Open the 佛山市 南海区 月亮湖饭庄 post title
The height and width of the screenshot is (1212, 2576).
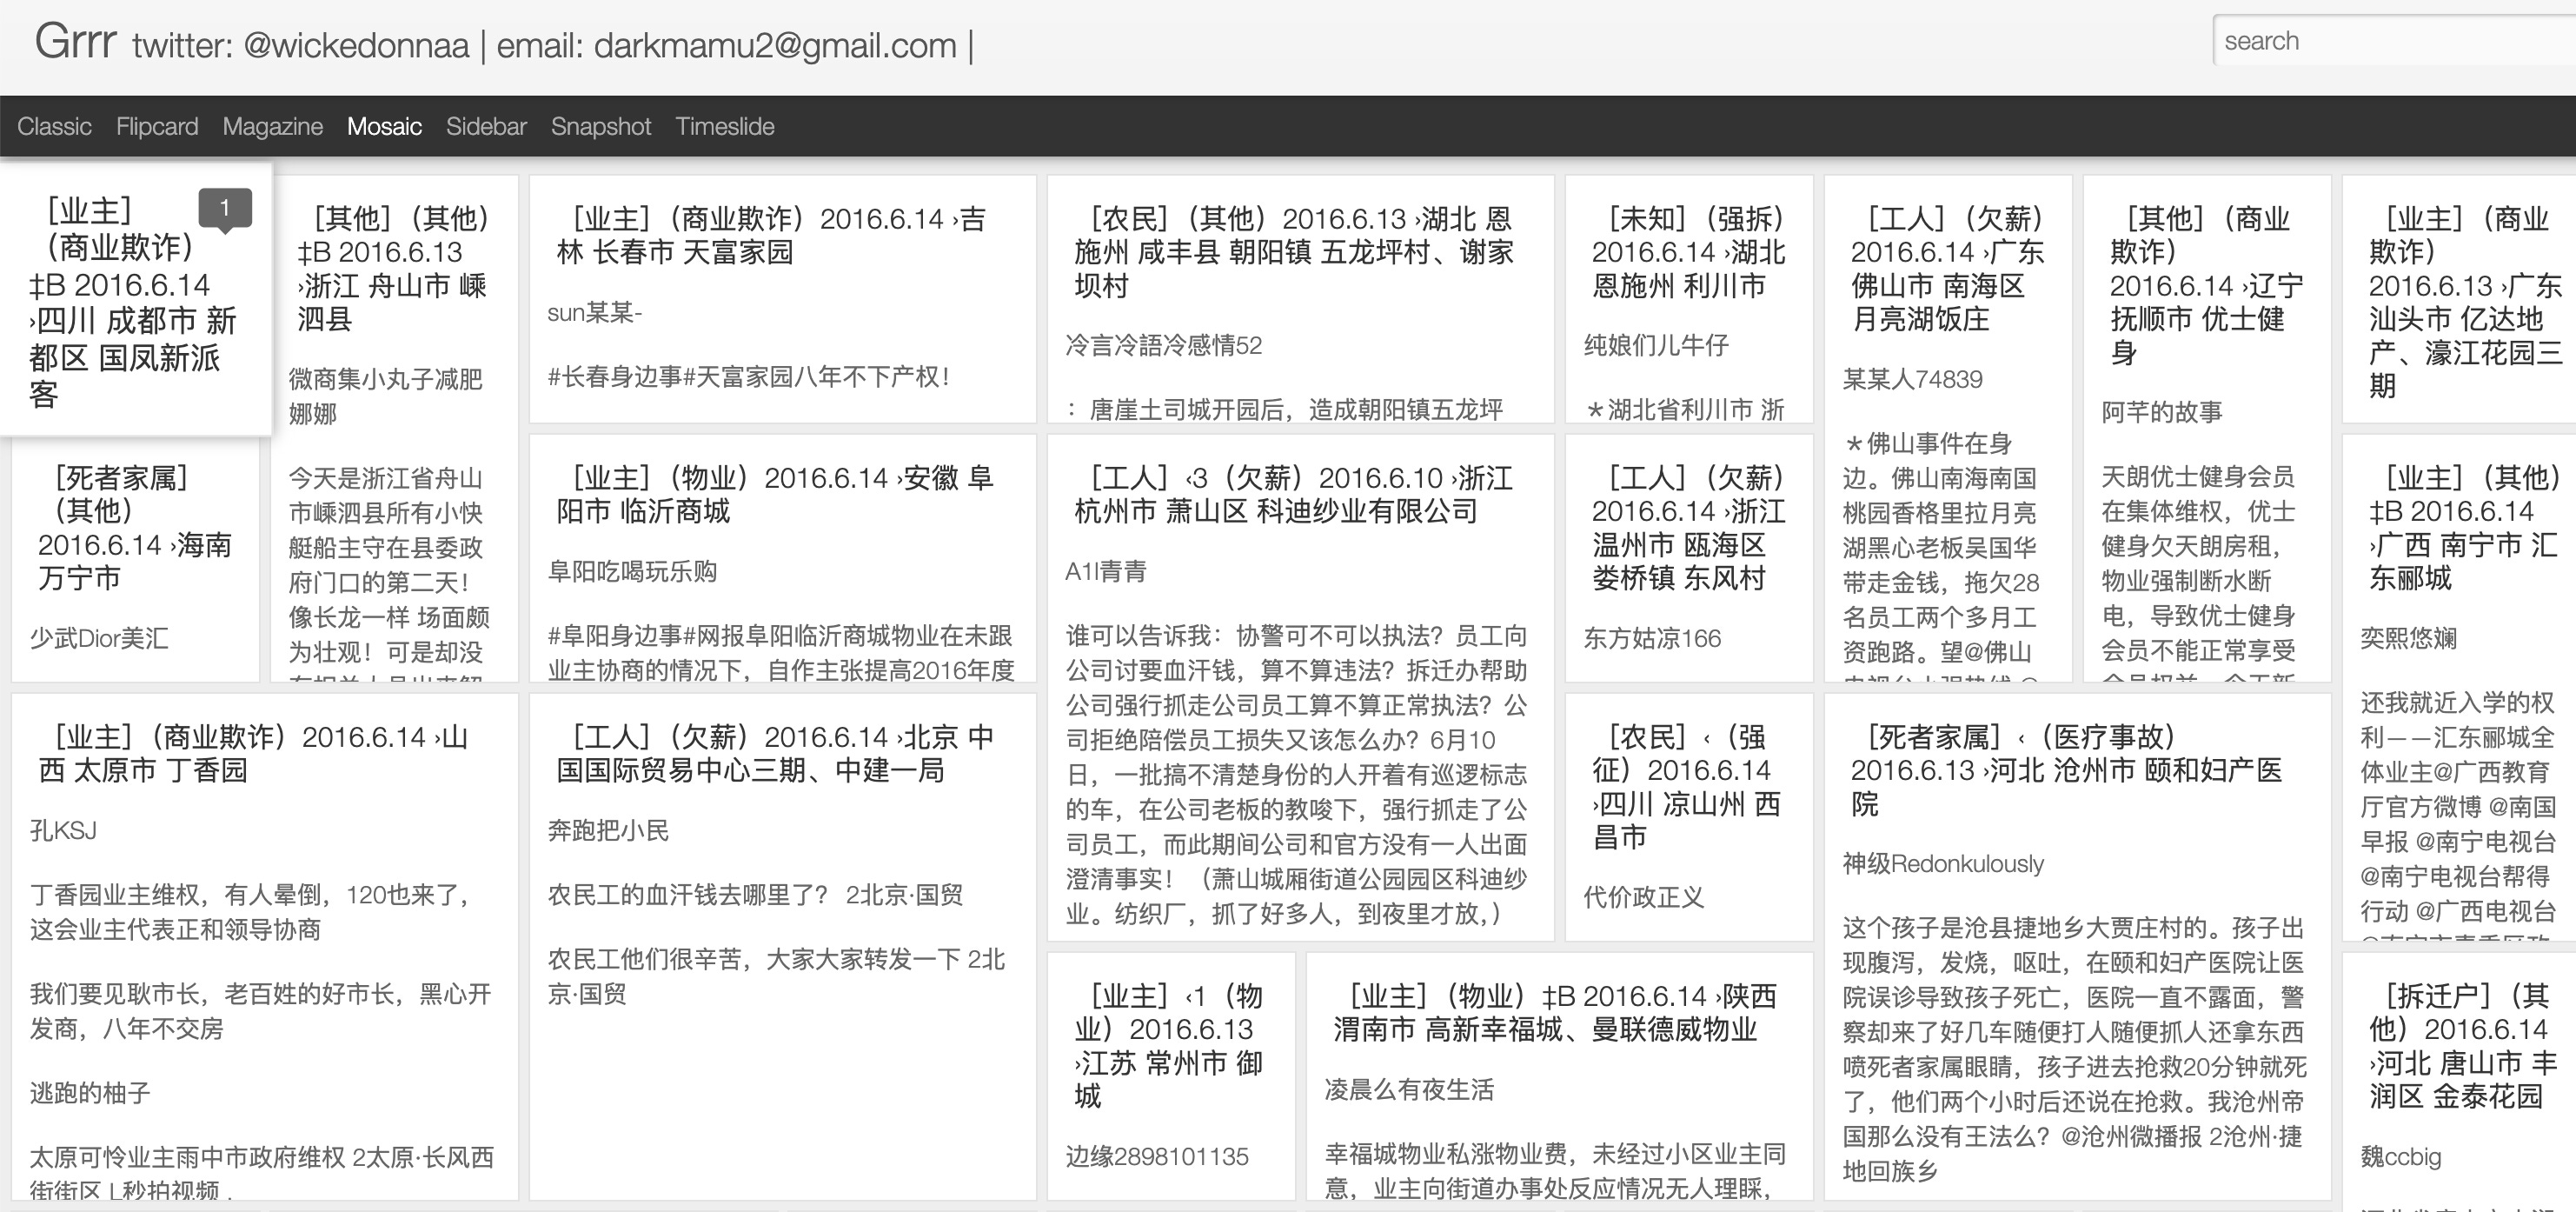pyautogui.click(x=1947, y=268)
